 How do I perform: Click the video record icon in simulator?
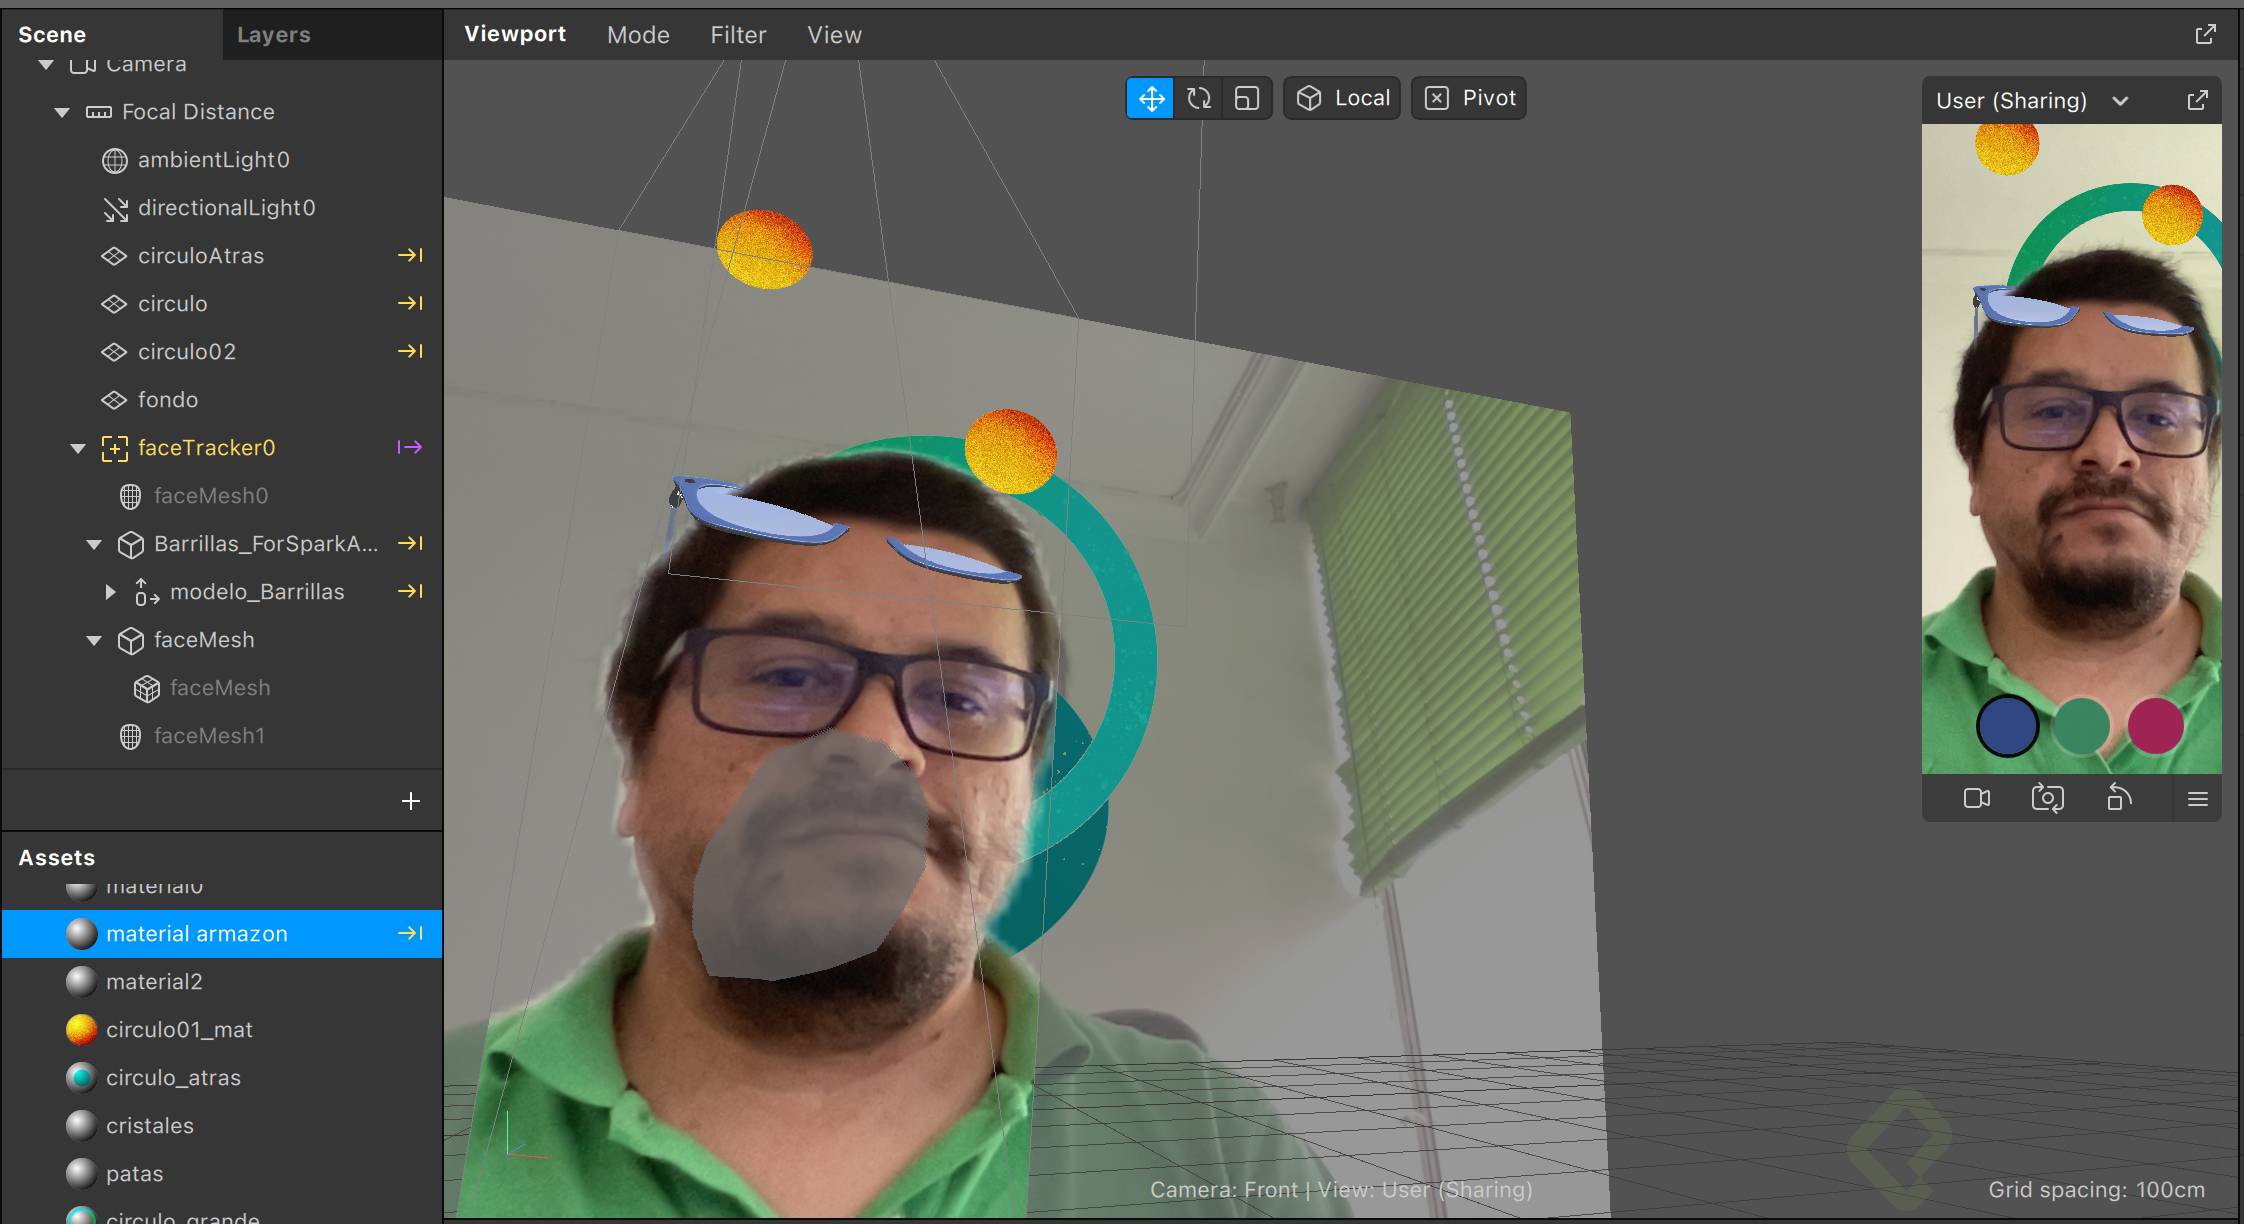pos(1976,798)
